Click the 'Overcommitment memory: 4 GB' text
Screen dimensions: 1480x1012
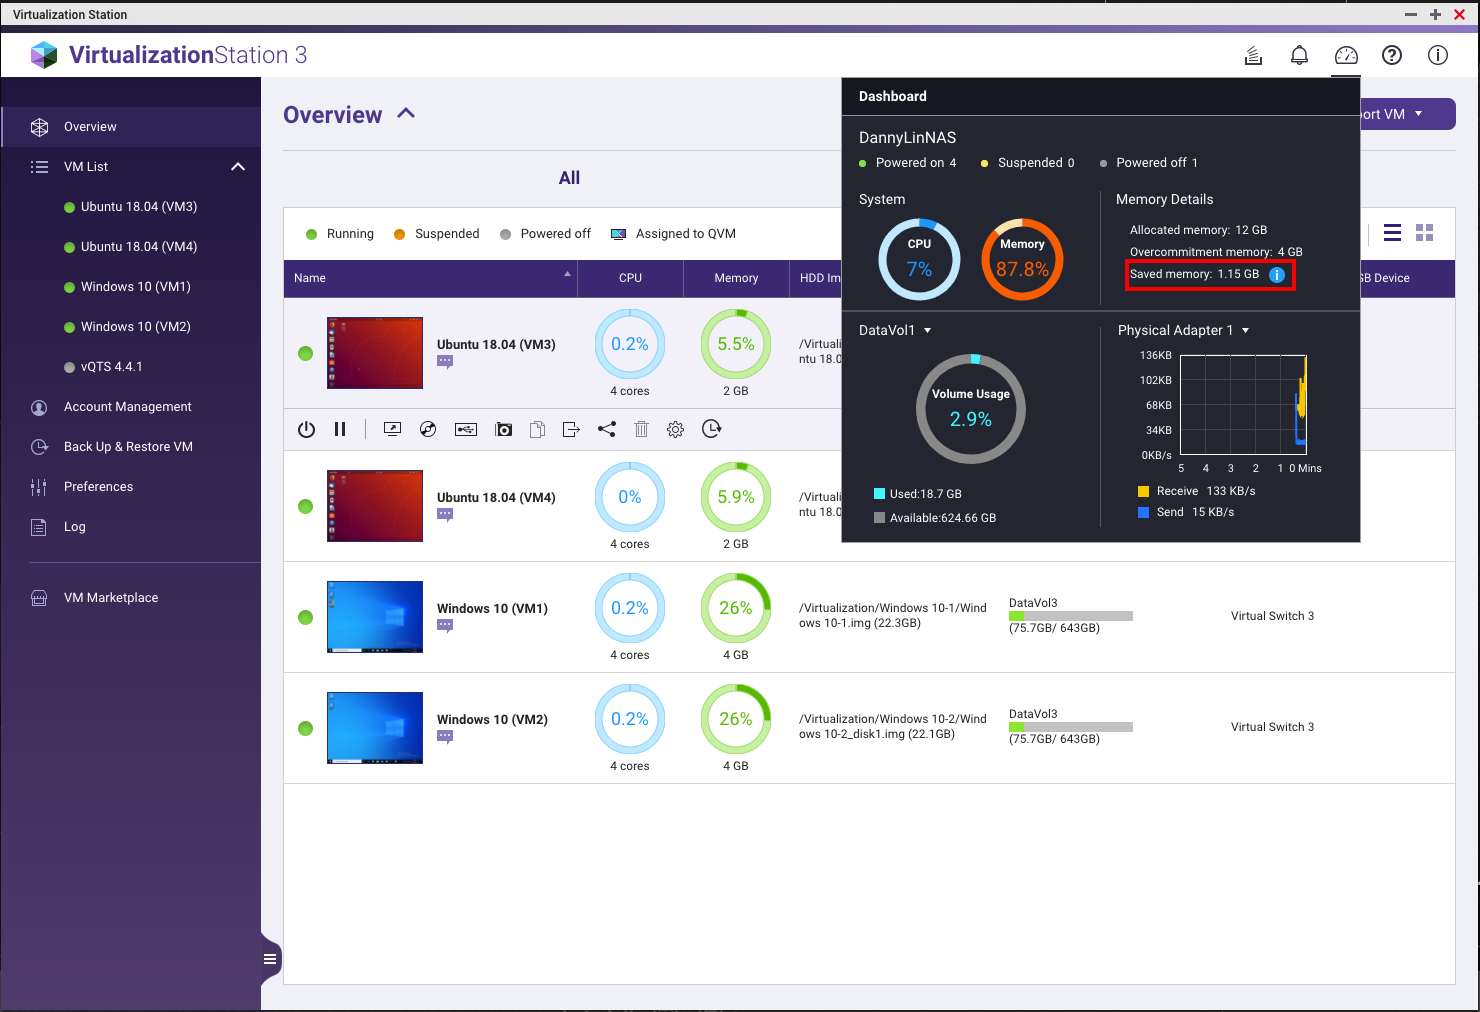(x=1216, y=252)
